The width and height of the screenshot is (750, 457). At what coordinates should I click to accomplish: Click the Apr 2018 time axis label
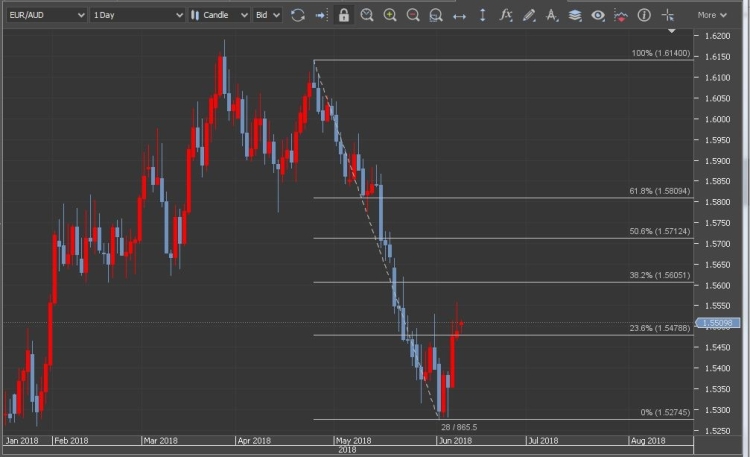(x=254, y=440)
